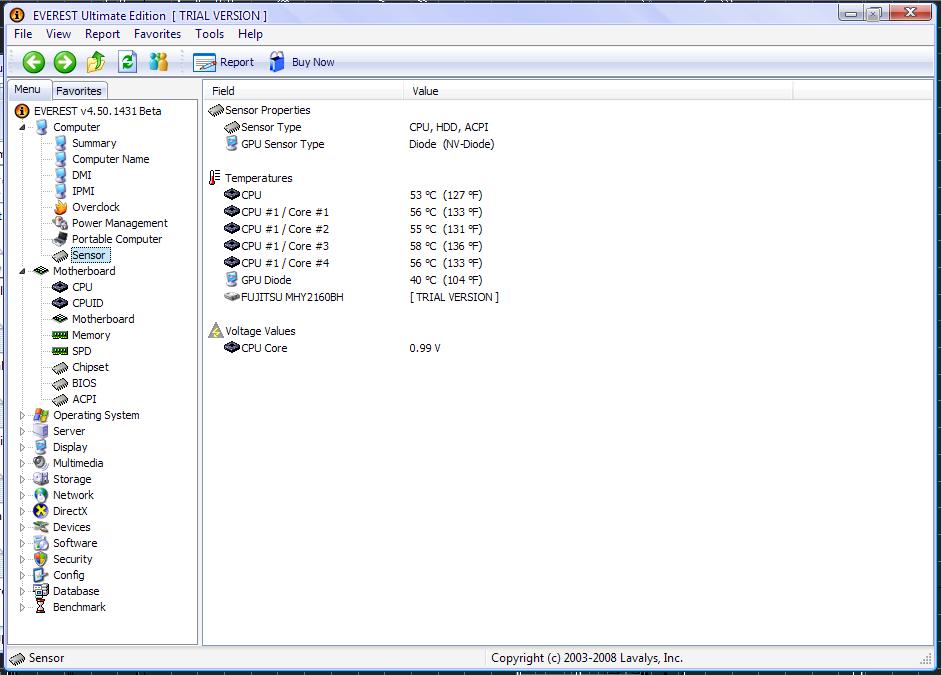The height and width of the screenshot is (675, 941).
Task: Click the Power Management icon
Action: [x=60, y=223]
